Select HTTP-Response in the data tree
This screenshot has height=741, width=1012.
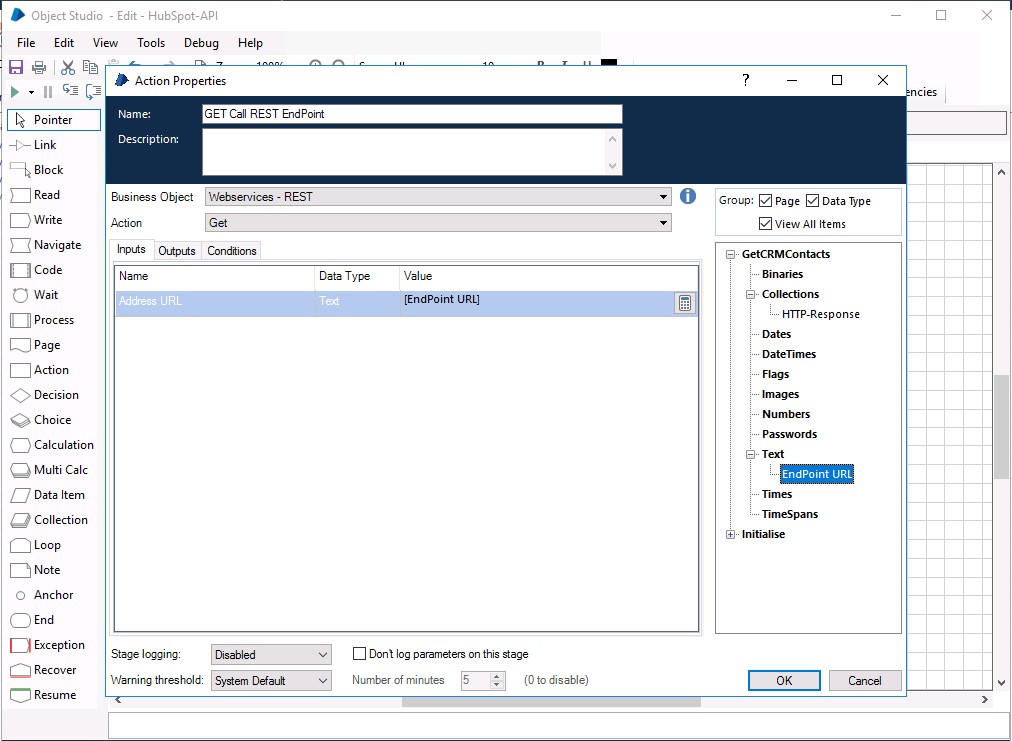[821, 314]
